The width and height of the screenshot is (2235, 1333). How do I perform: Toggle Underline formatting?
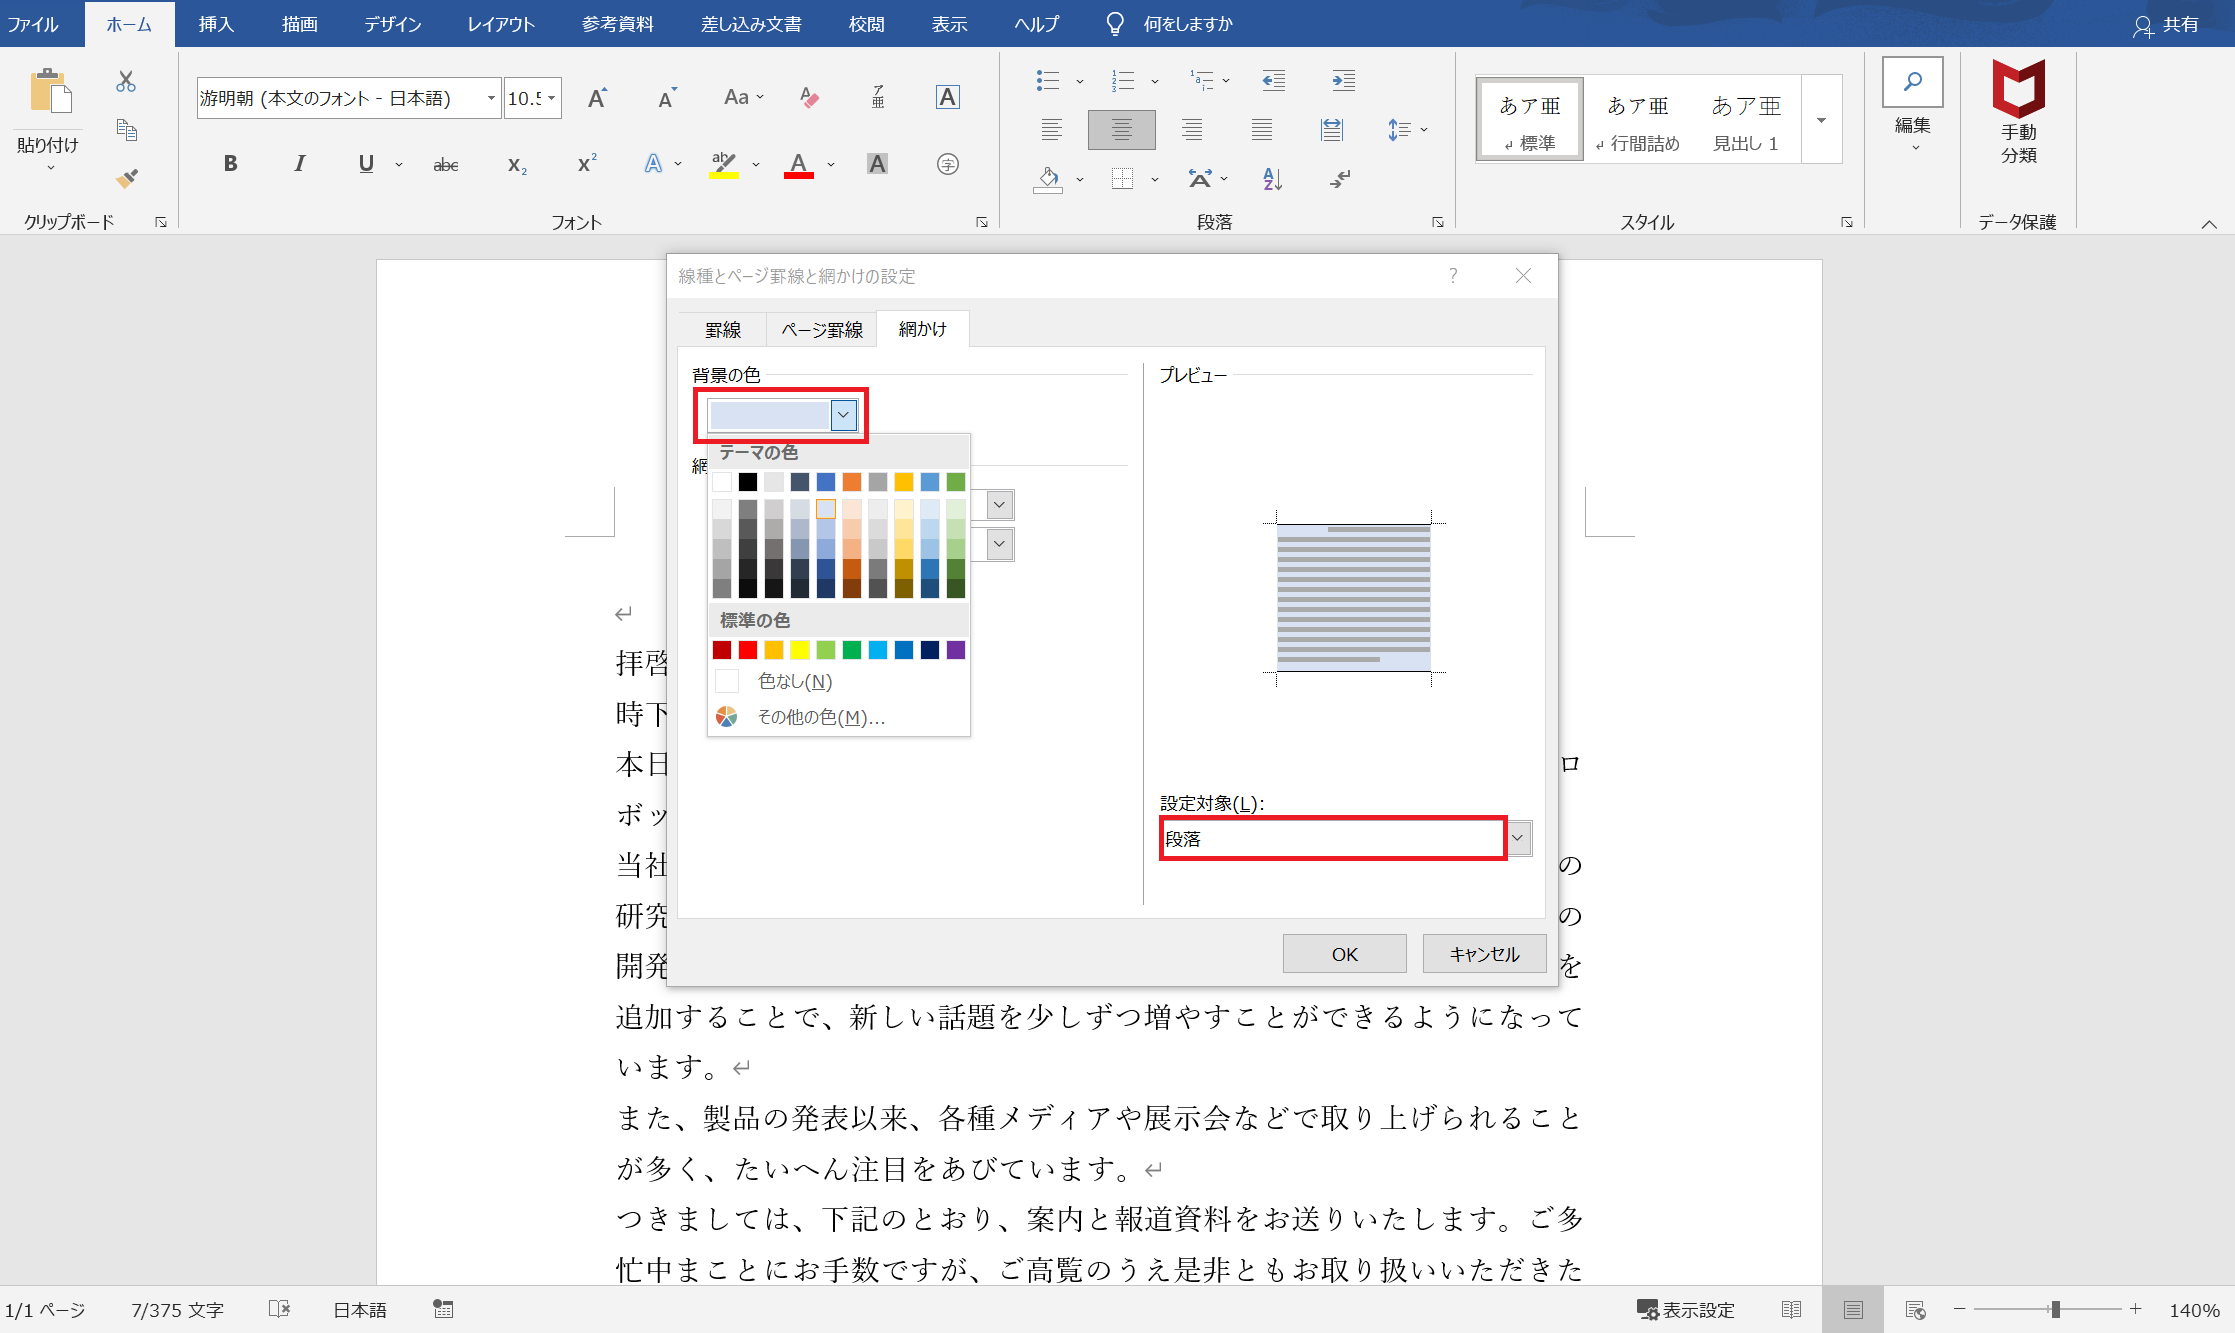tap(366, 164)
